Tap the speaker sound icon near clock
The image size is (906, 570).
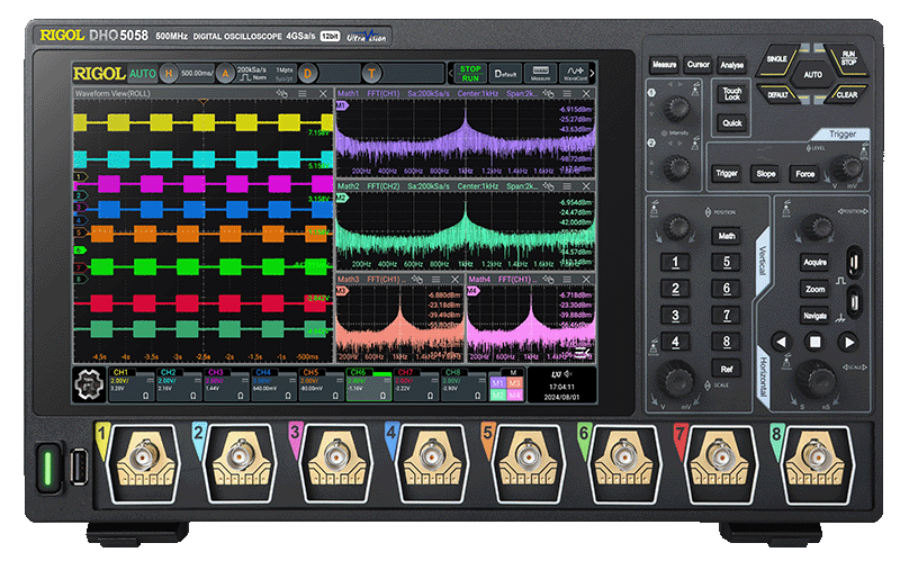[568, 374]
